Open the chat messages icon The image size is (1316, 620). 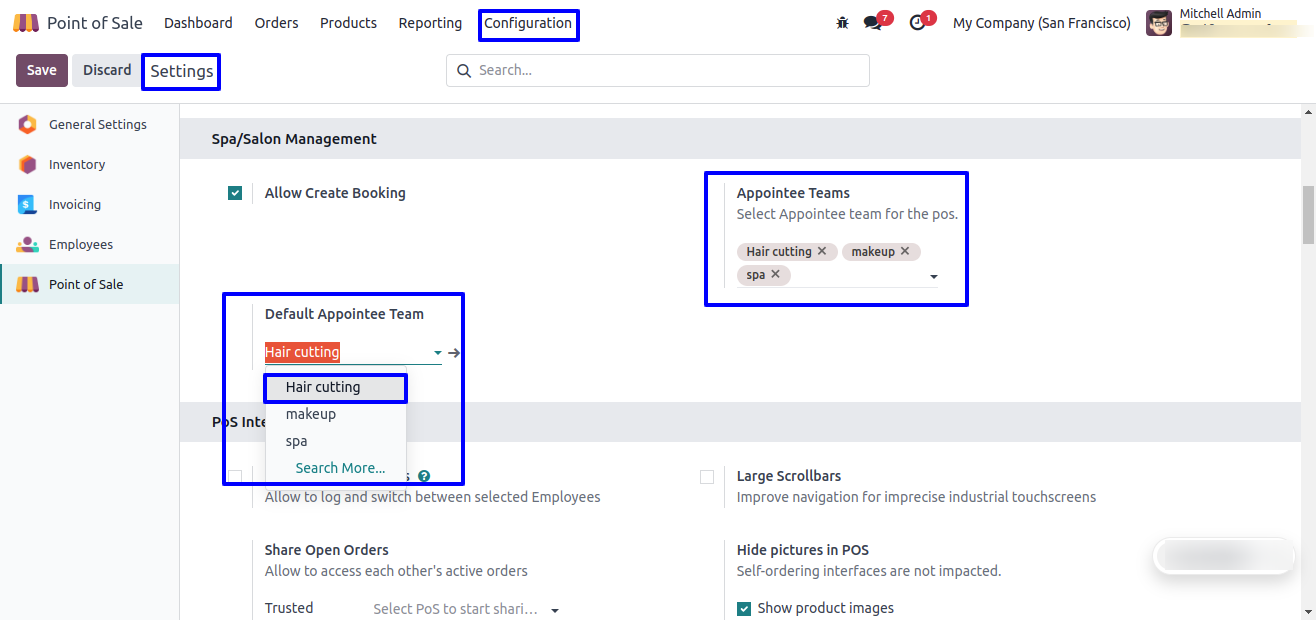pos(872,23)
